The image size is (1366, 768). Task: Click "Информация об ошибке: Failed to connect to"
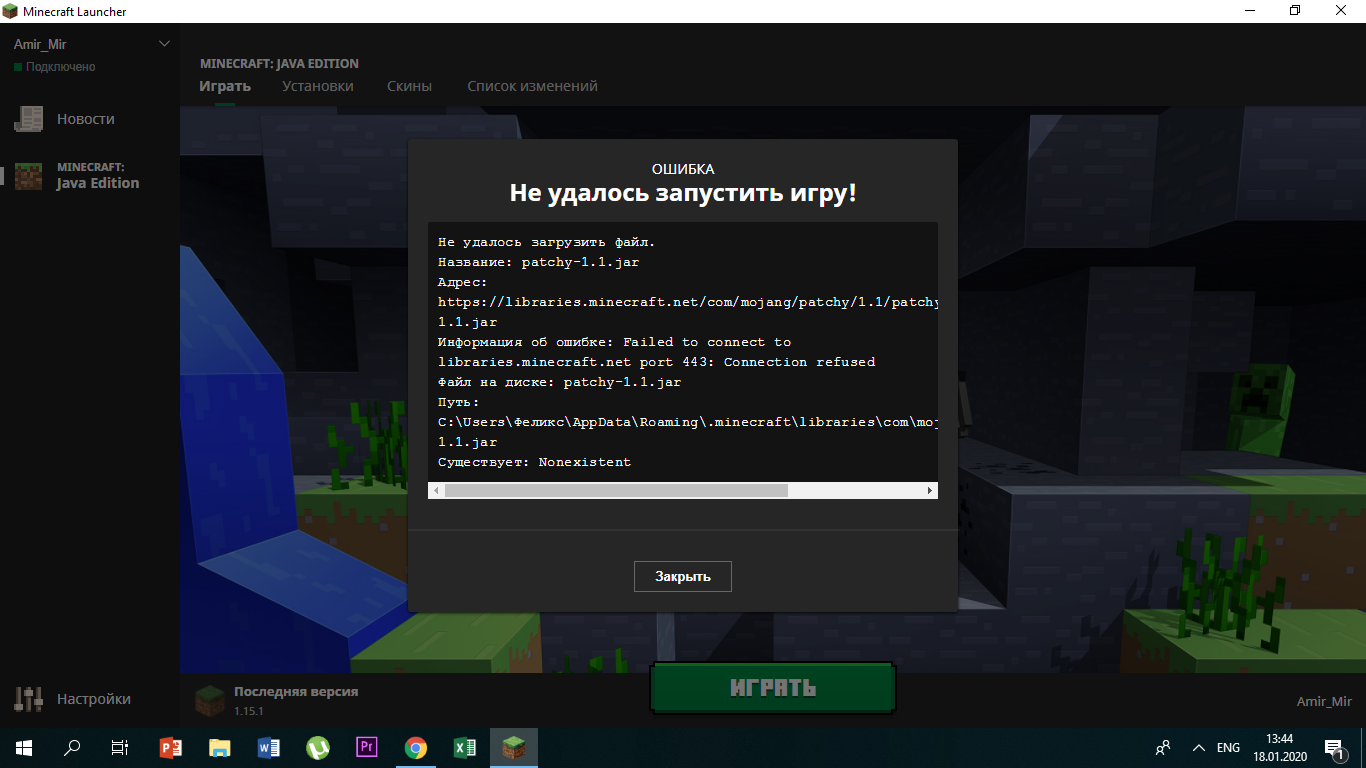point(614,342)
